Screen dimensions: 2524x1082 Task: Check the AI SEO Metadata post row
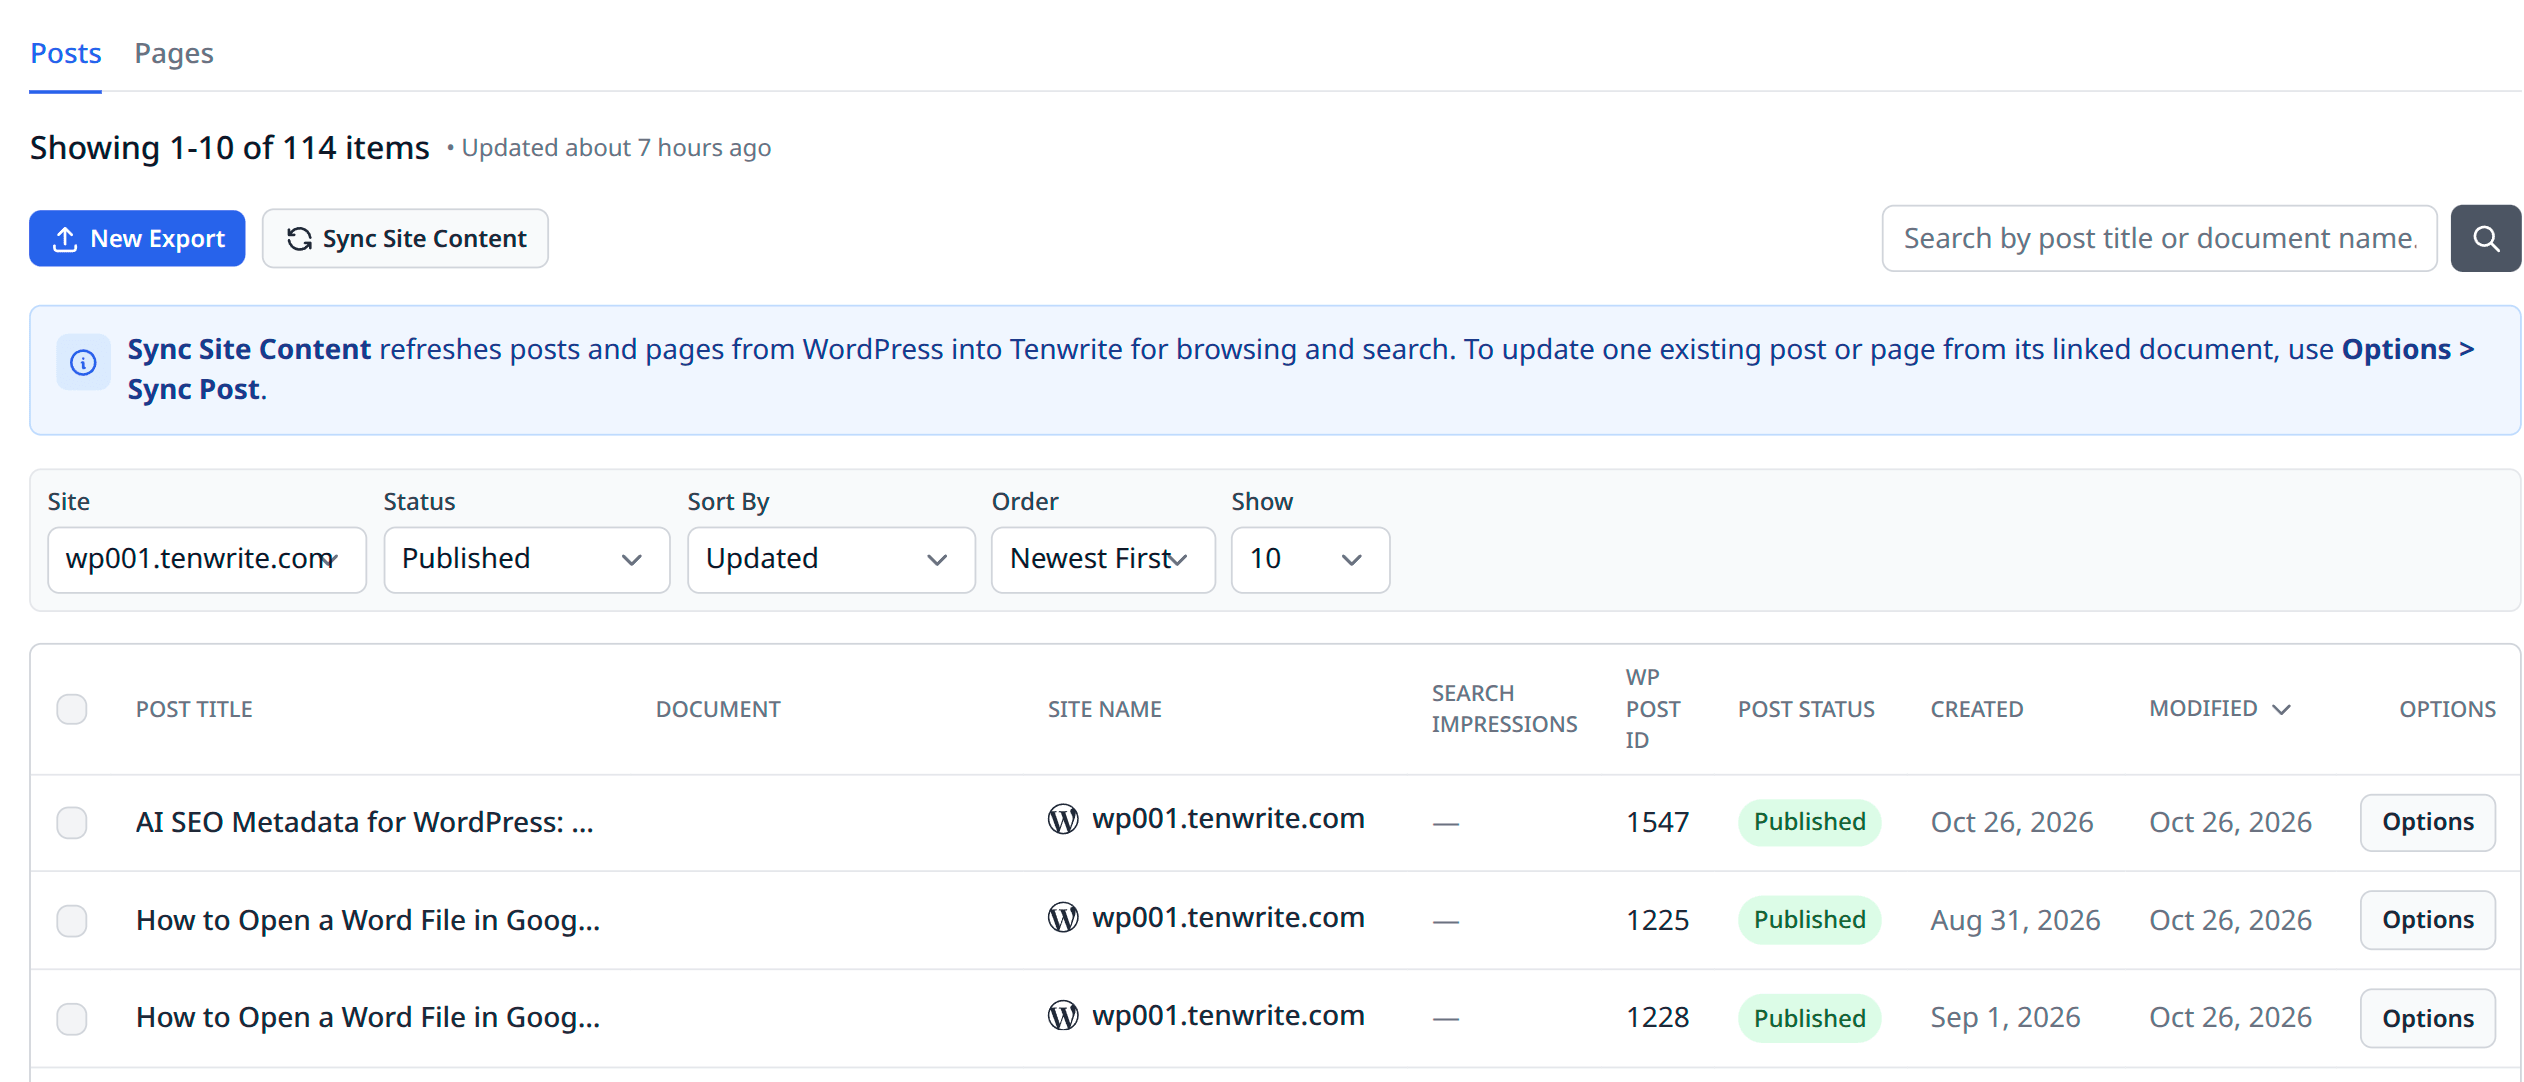coord(72,823)
